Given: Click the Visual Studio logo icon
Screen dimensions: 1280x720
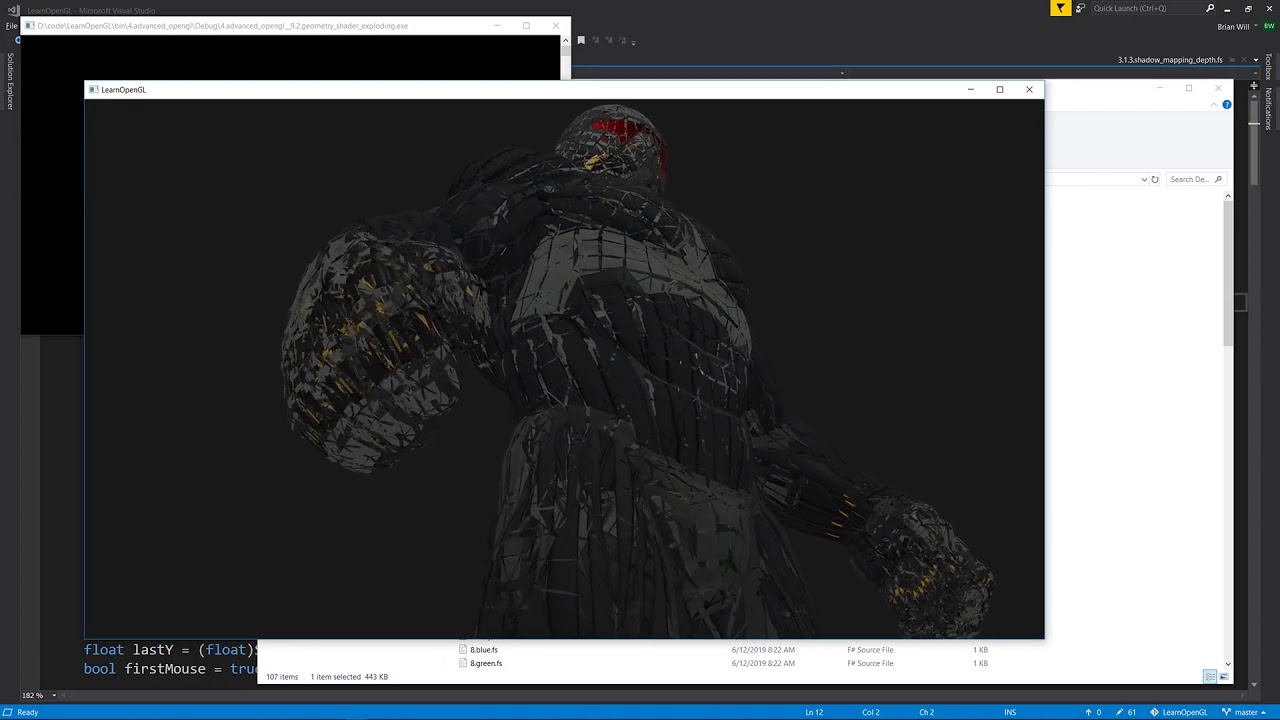Looking at the screenshot, I should 13,10.
